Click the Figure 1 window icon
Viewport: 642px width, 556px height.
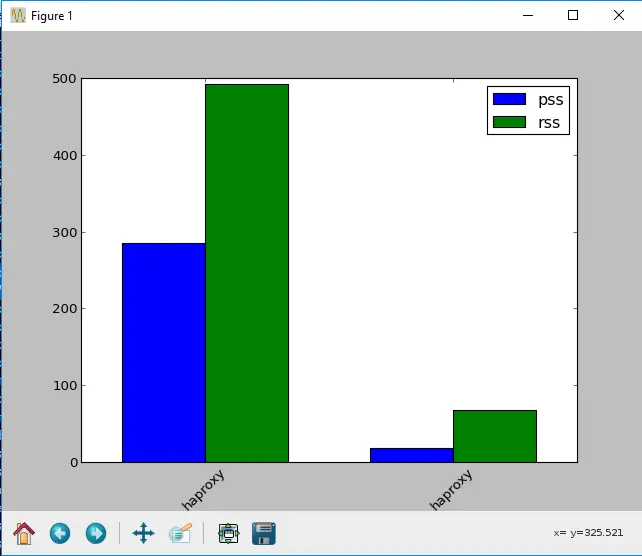point(17,16)
